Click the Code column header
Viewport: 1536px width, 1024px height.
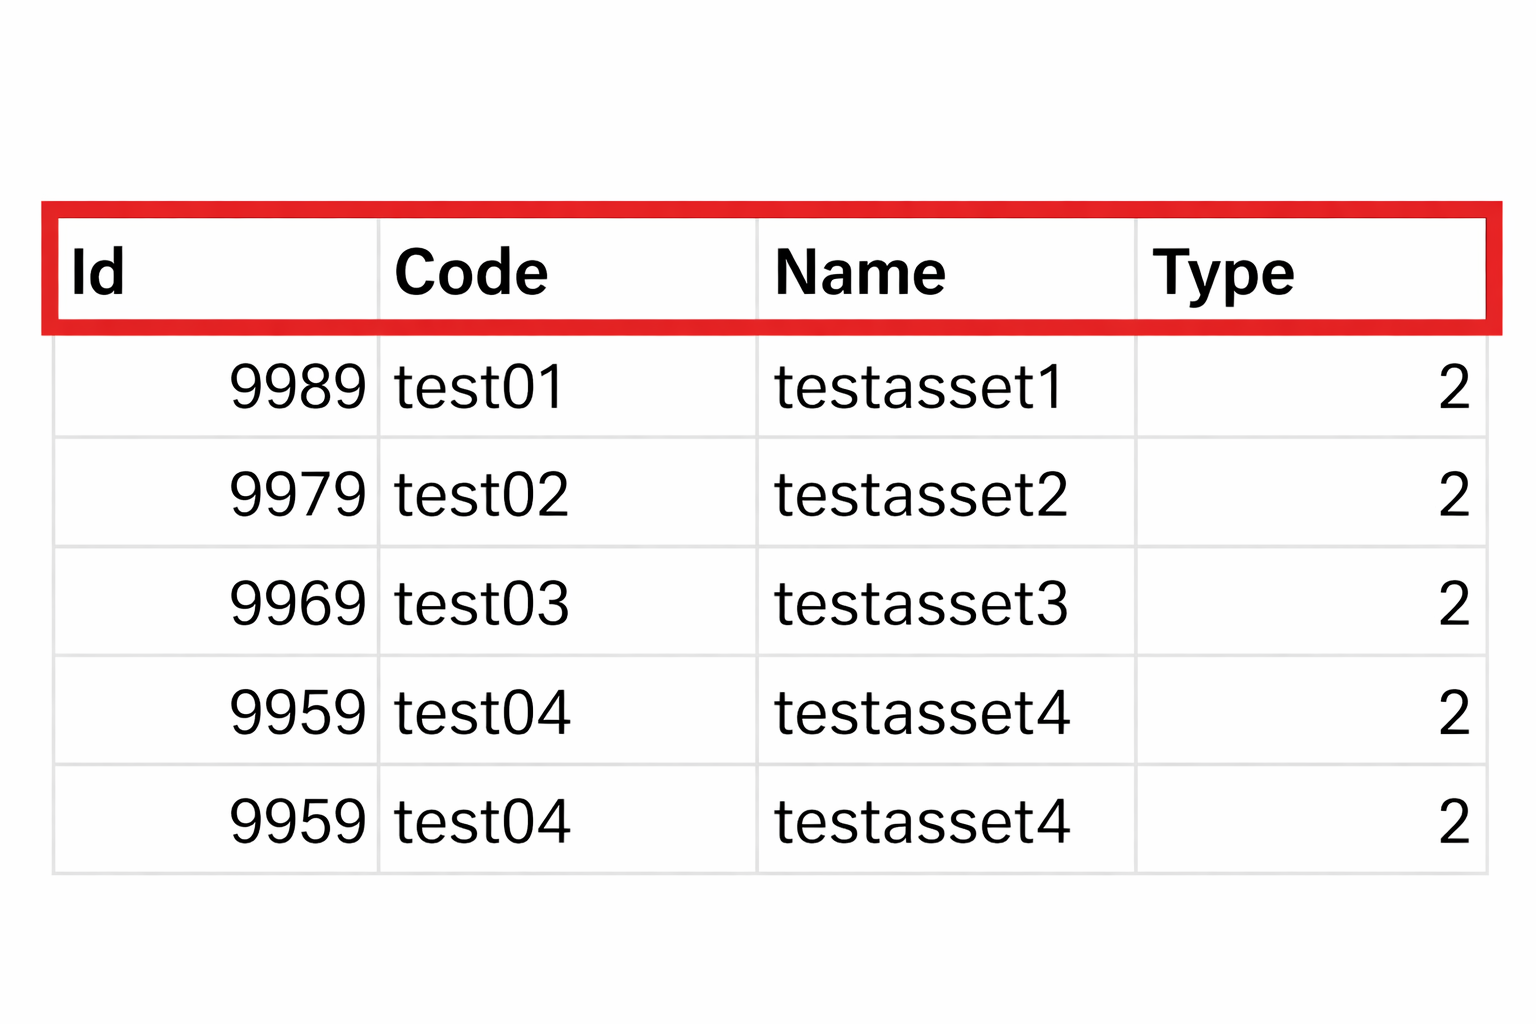click(471, 272)
